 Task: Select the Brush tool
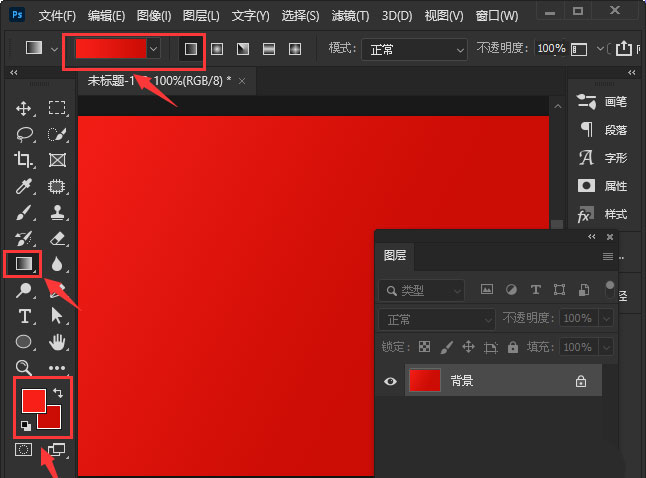23,213
